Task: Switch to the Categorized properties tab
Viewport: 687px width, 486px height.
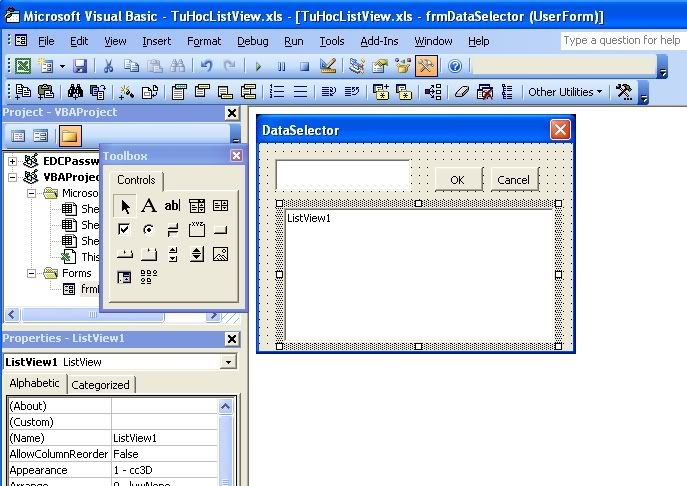Action: click(100, 384)
